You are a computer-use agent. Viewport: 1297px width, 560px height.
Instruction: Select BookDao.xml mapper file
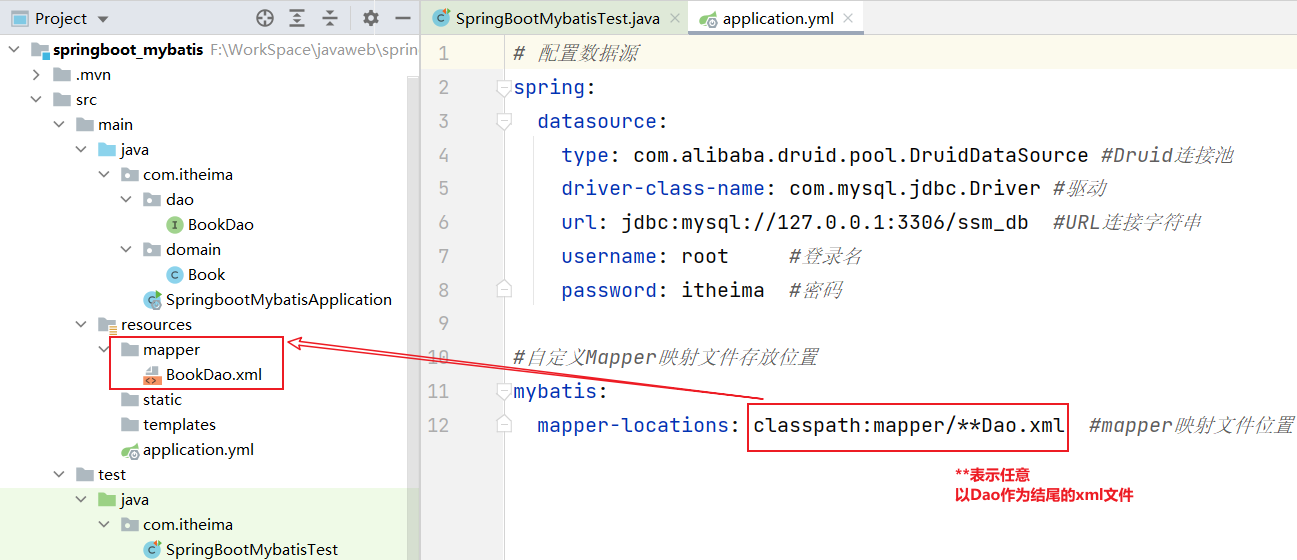(213, 374)
